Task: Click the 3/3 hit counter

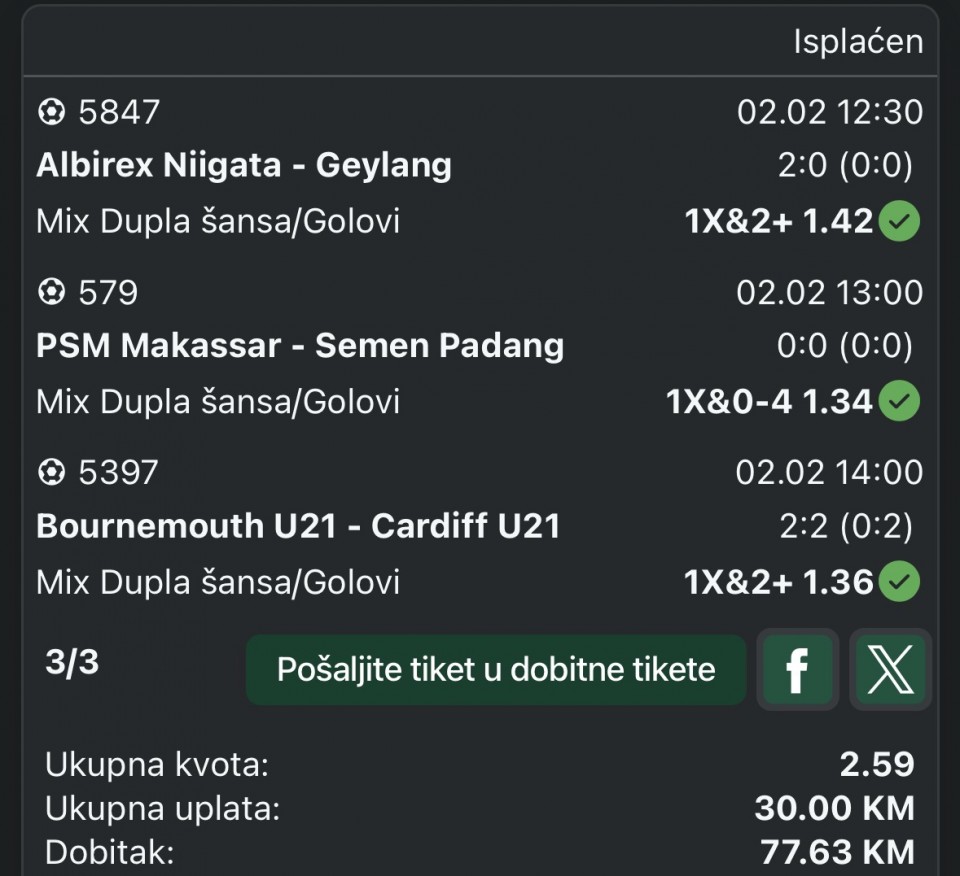Action: coord(72,662)
